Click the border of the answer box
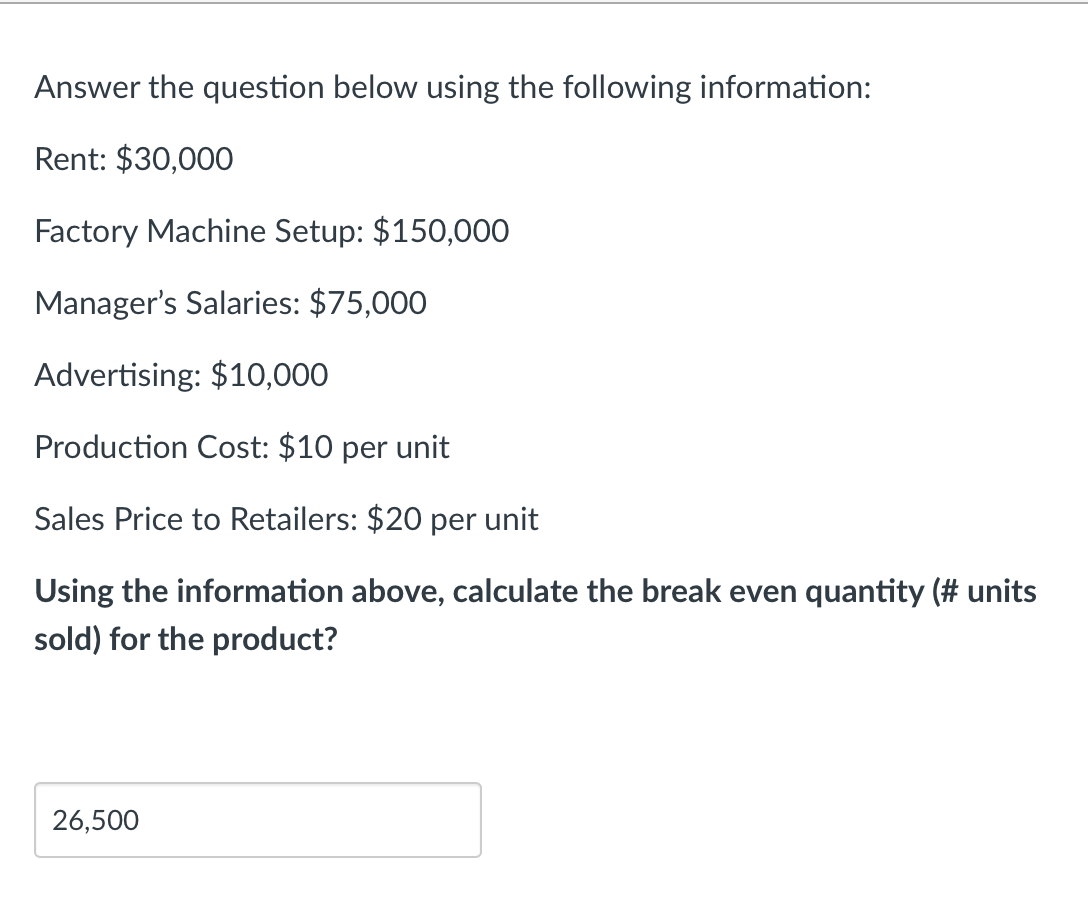This screenshot has height=902, width=1088. [x=258, y=785]
